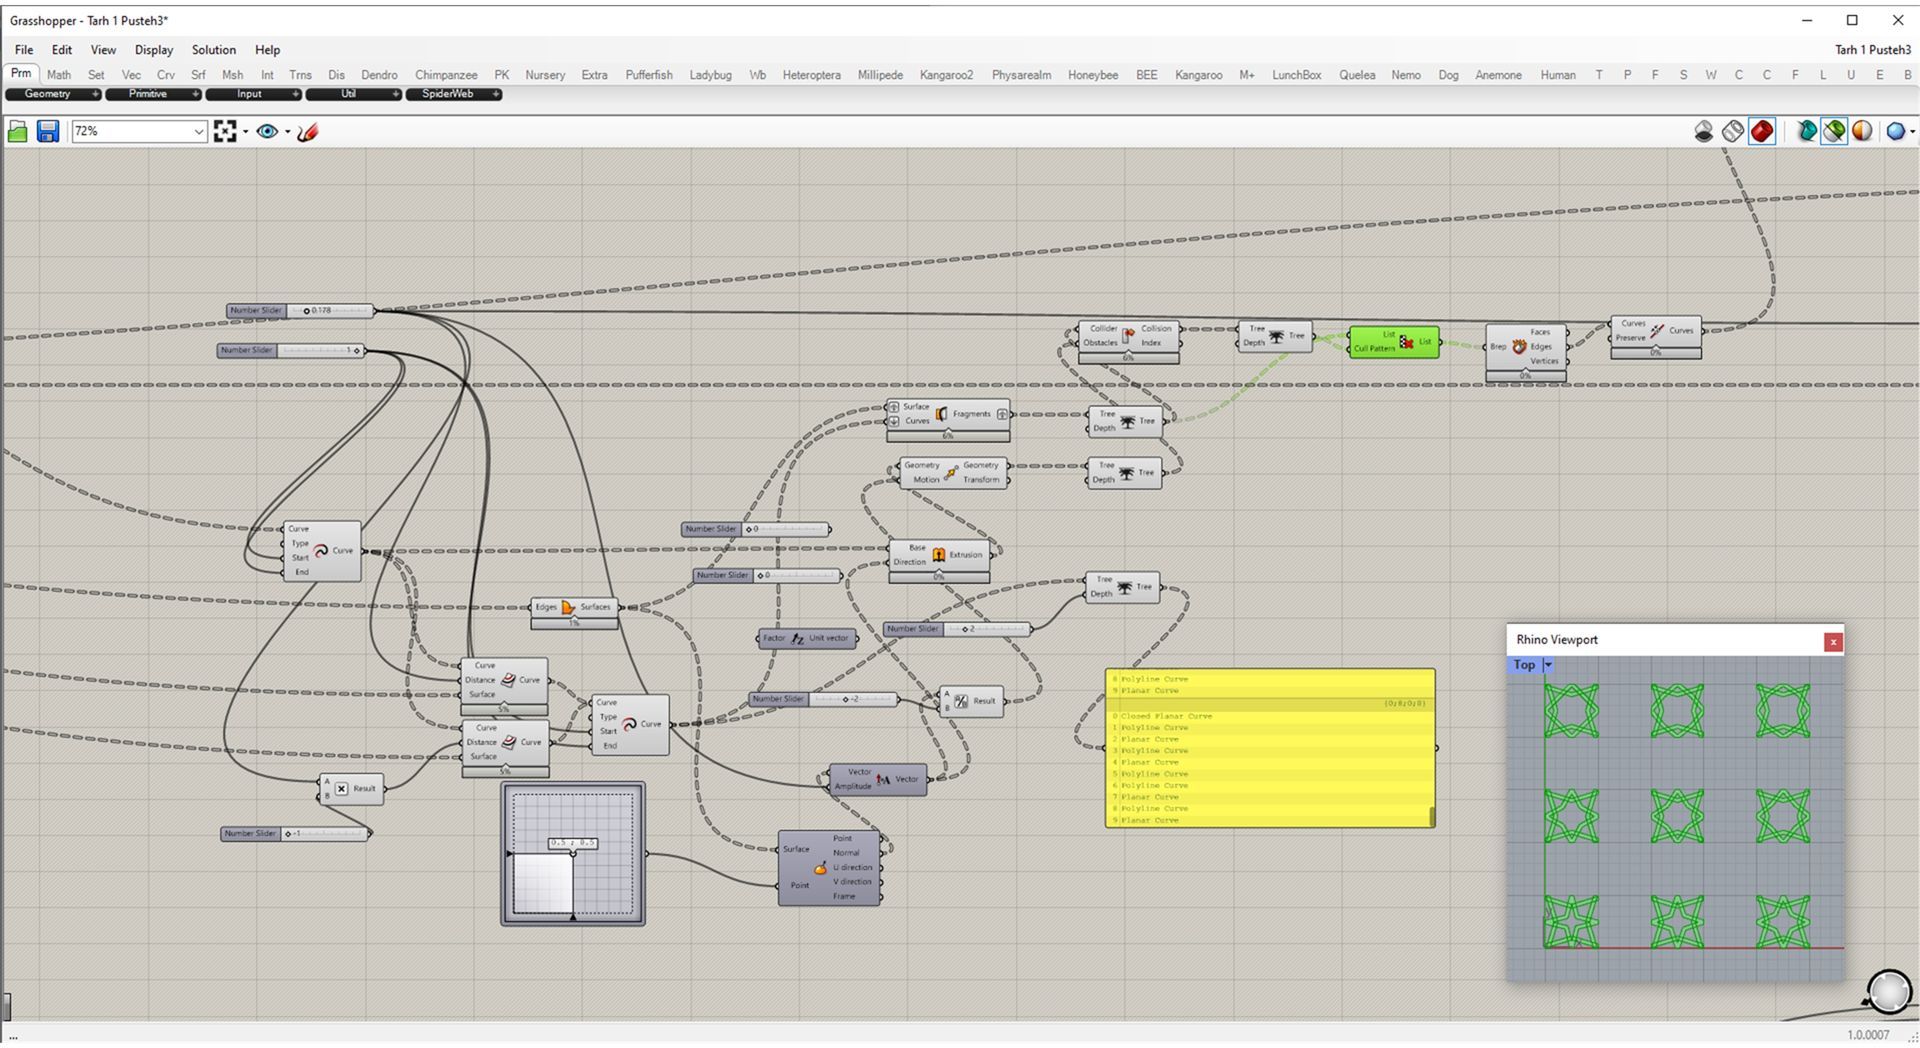The height and width of the screenshot is (1048, 1920).
Task: Save the document with the floppy disk icon
Action: pos(48,131)
